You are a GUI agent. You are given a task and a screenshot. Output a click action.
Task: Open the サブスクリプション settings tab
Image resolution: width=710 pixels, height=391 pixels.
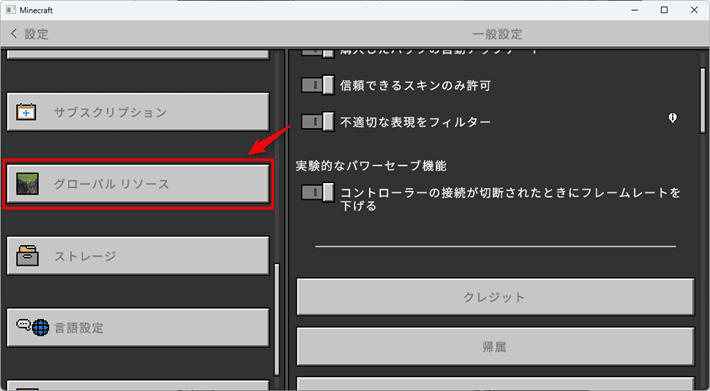click(x=138, y=112)
